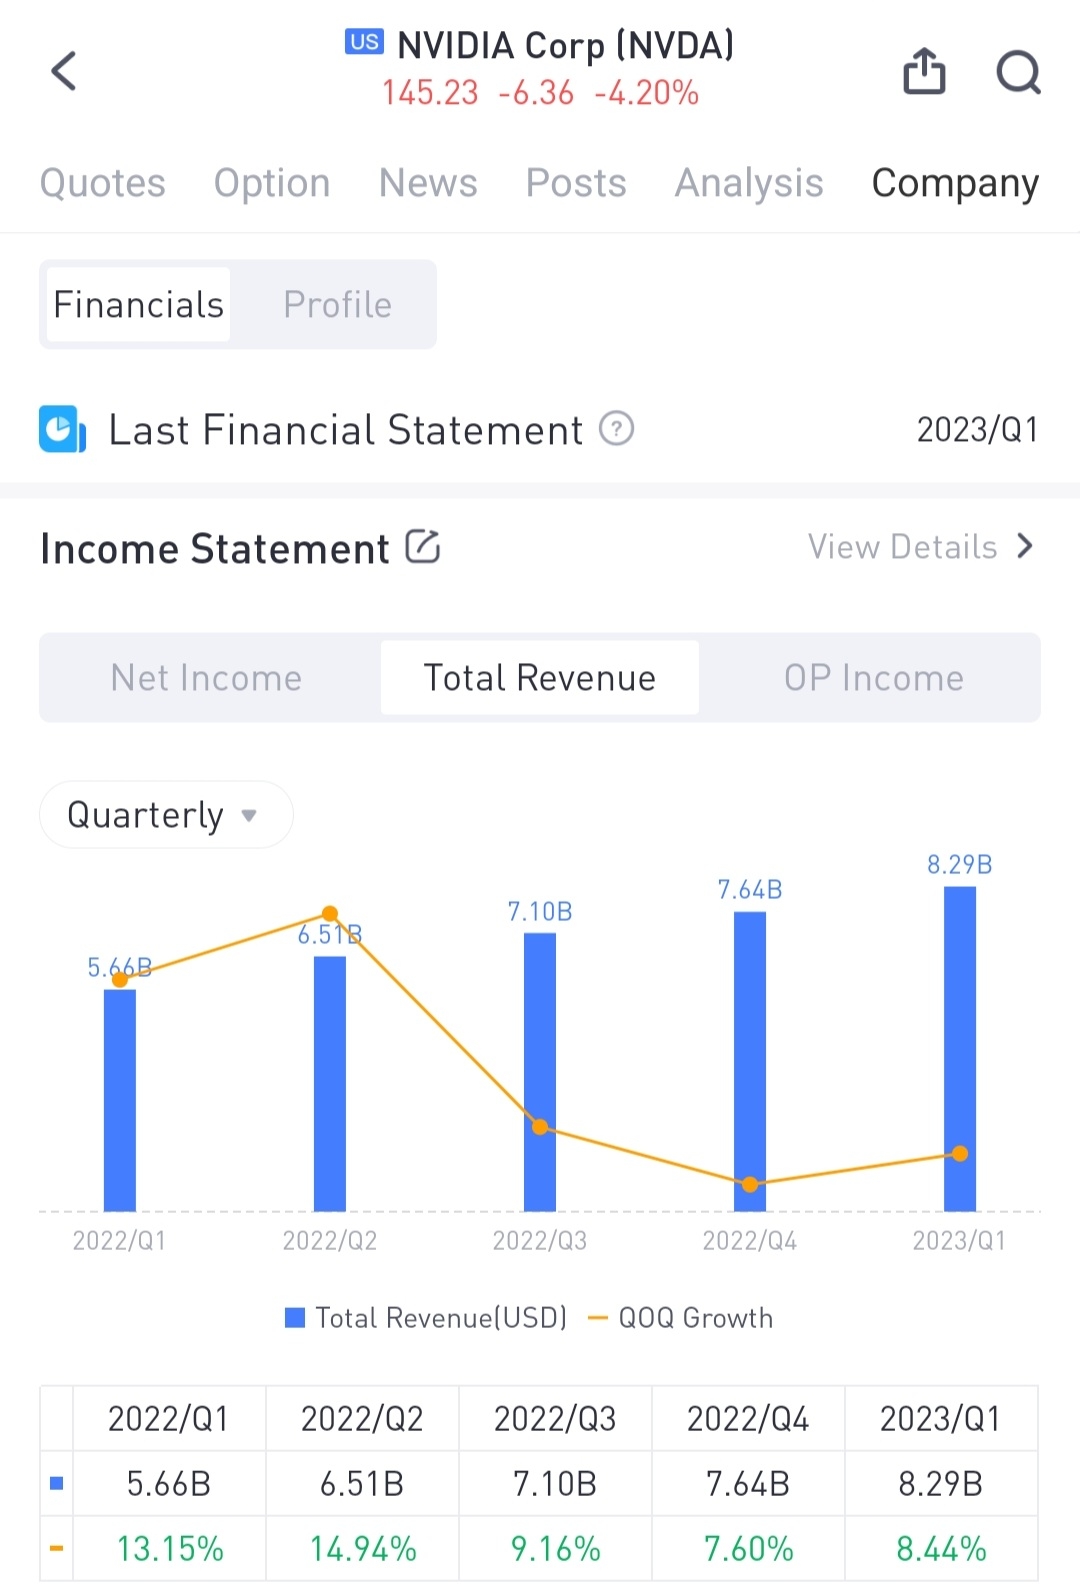Switch to Net Income view

pyautogui.click(x=207, y=678)
